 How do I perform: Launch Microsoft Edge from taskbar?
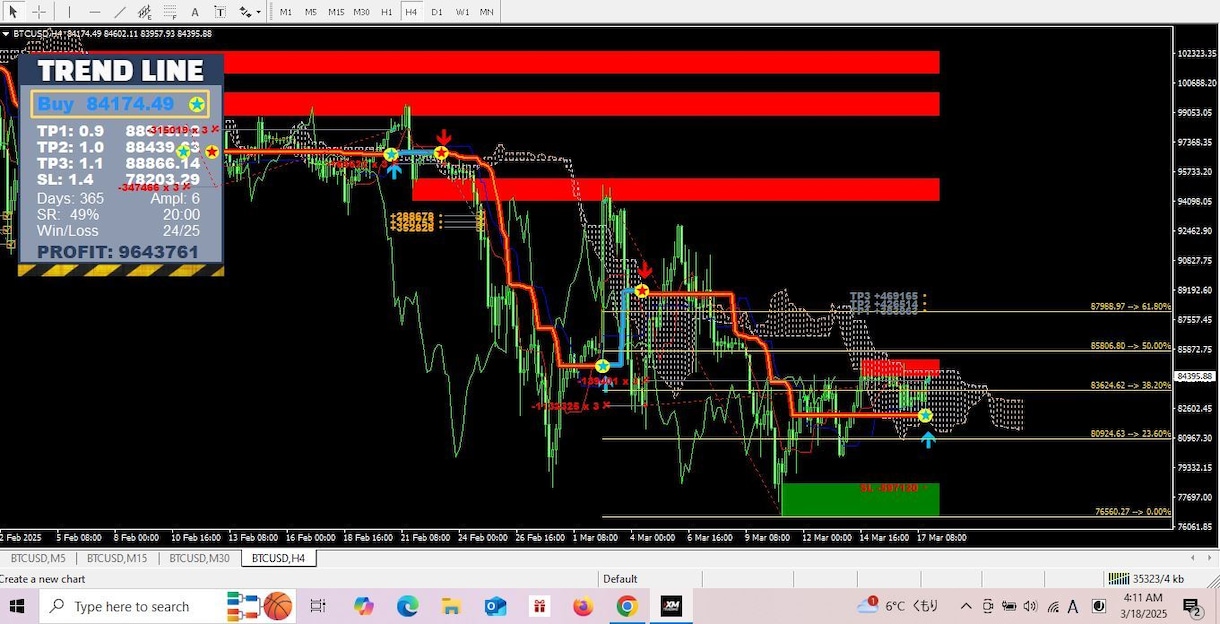pos(407,606)
